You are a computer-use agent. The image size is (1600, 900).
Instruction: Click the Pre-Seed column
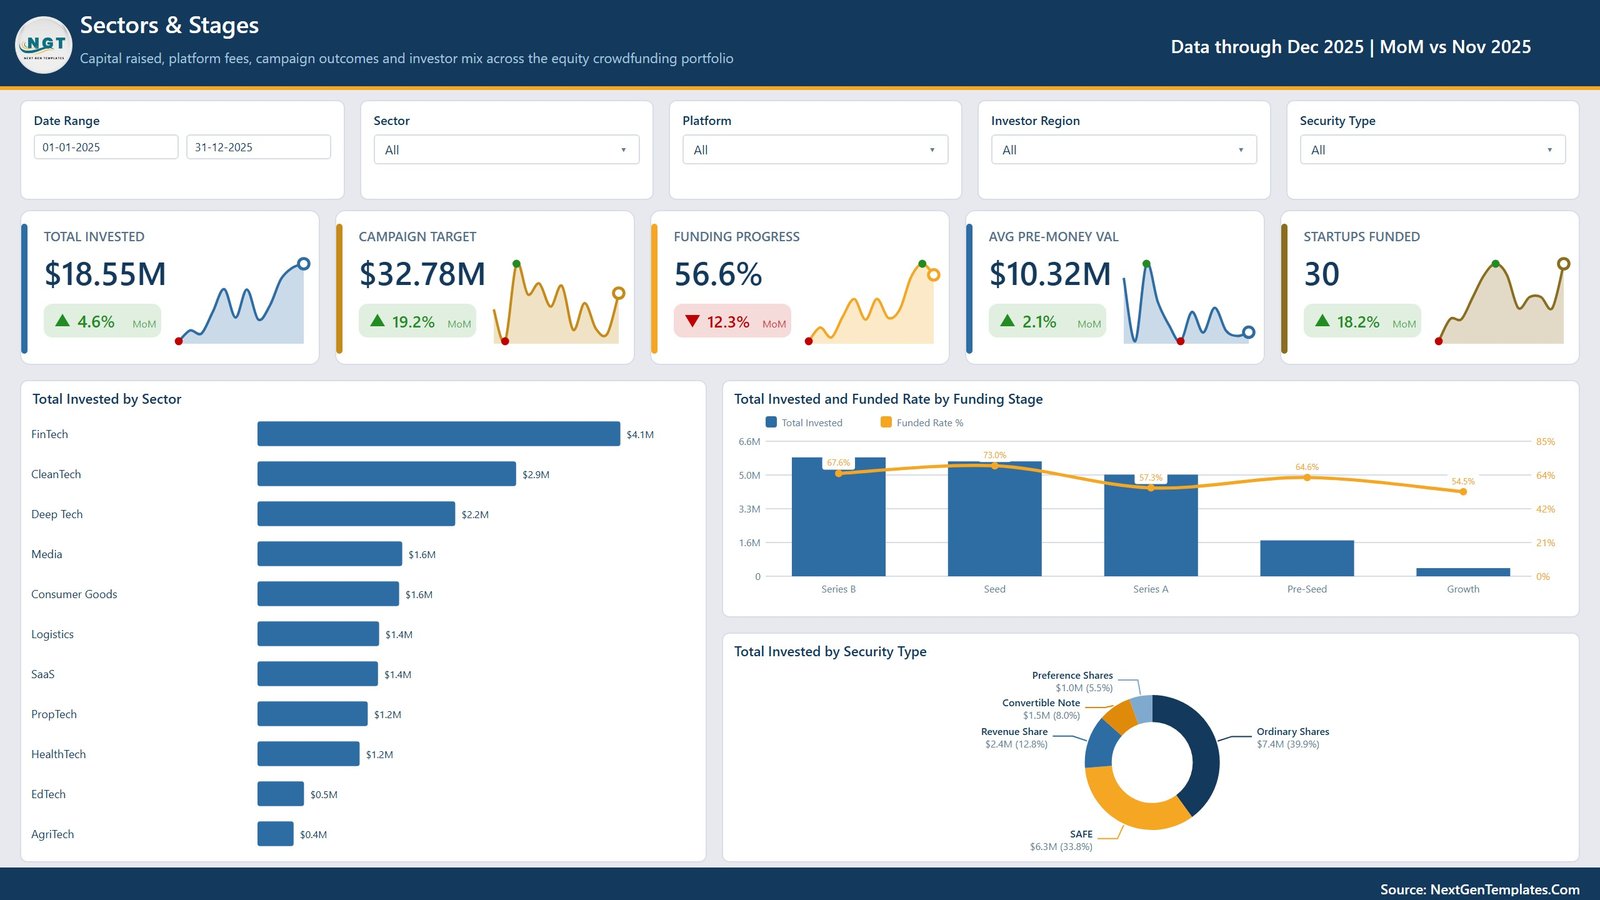click(x=1307, y=558)
